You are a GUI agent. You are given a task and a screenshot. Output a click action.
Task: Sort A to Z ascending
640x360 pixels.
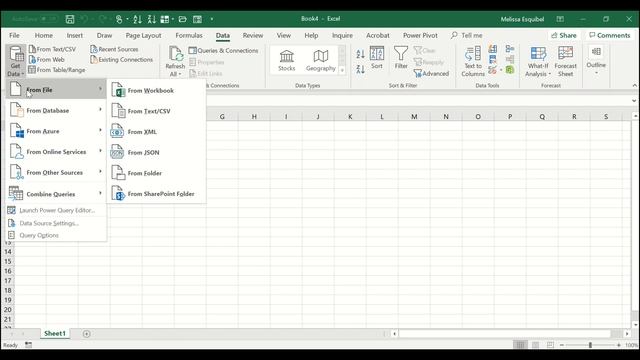360,54
